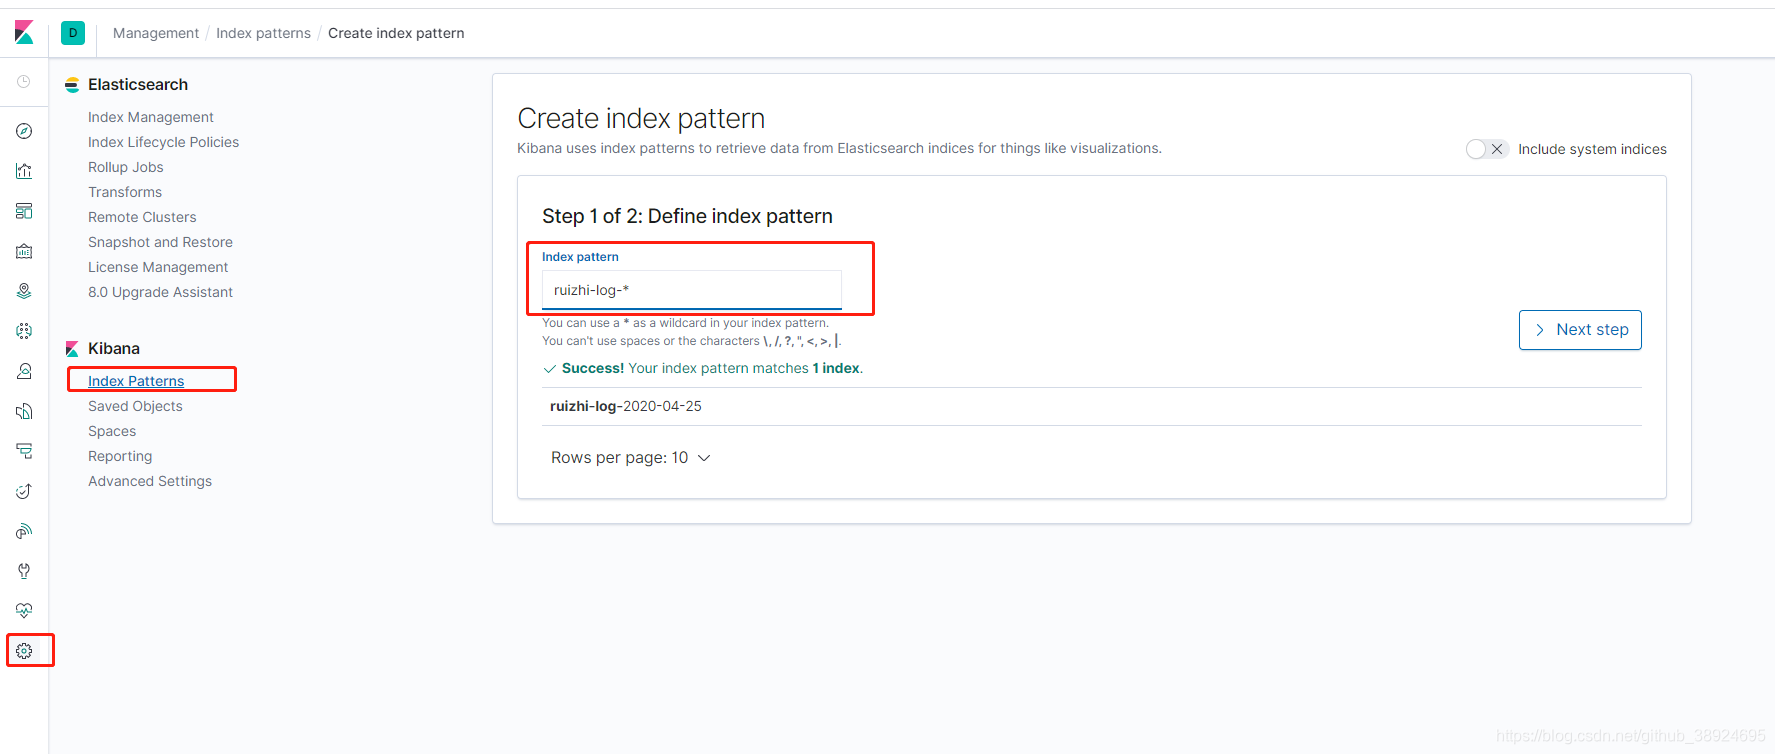Select Index Patterns under Kibana

(136, 381)
